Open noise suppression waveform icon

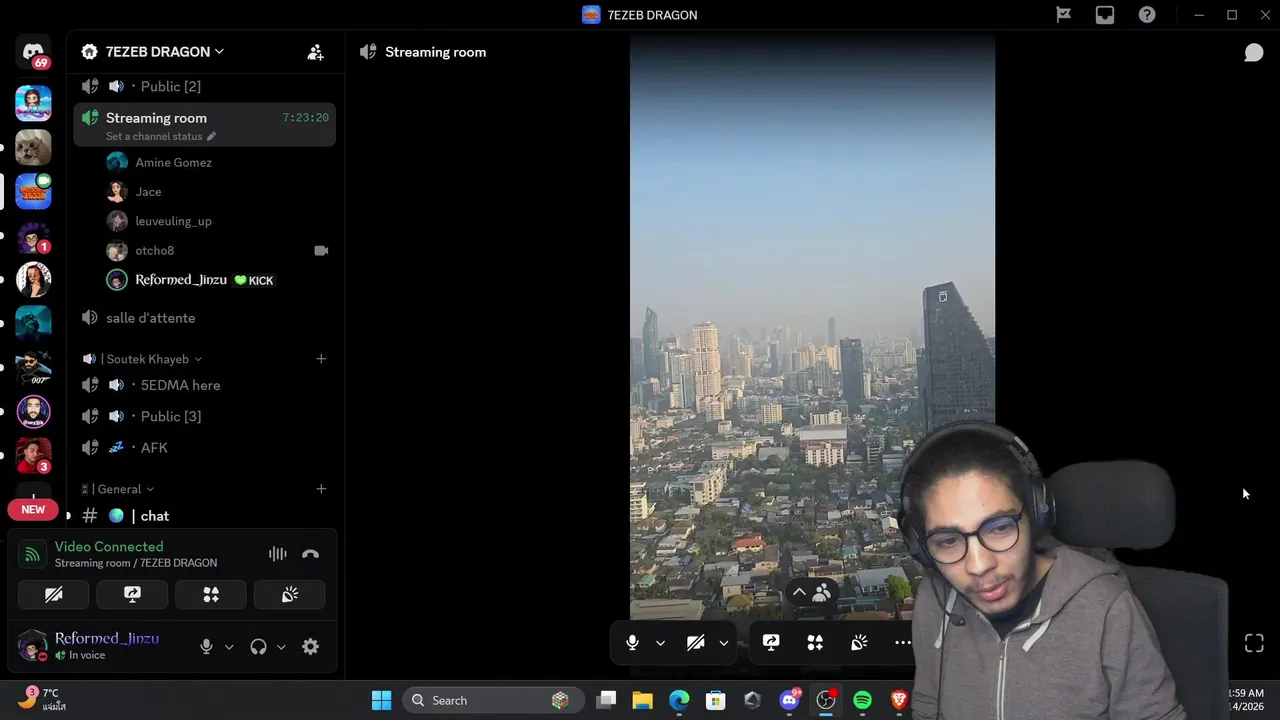click(x=277, y=554)
